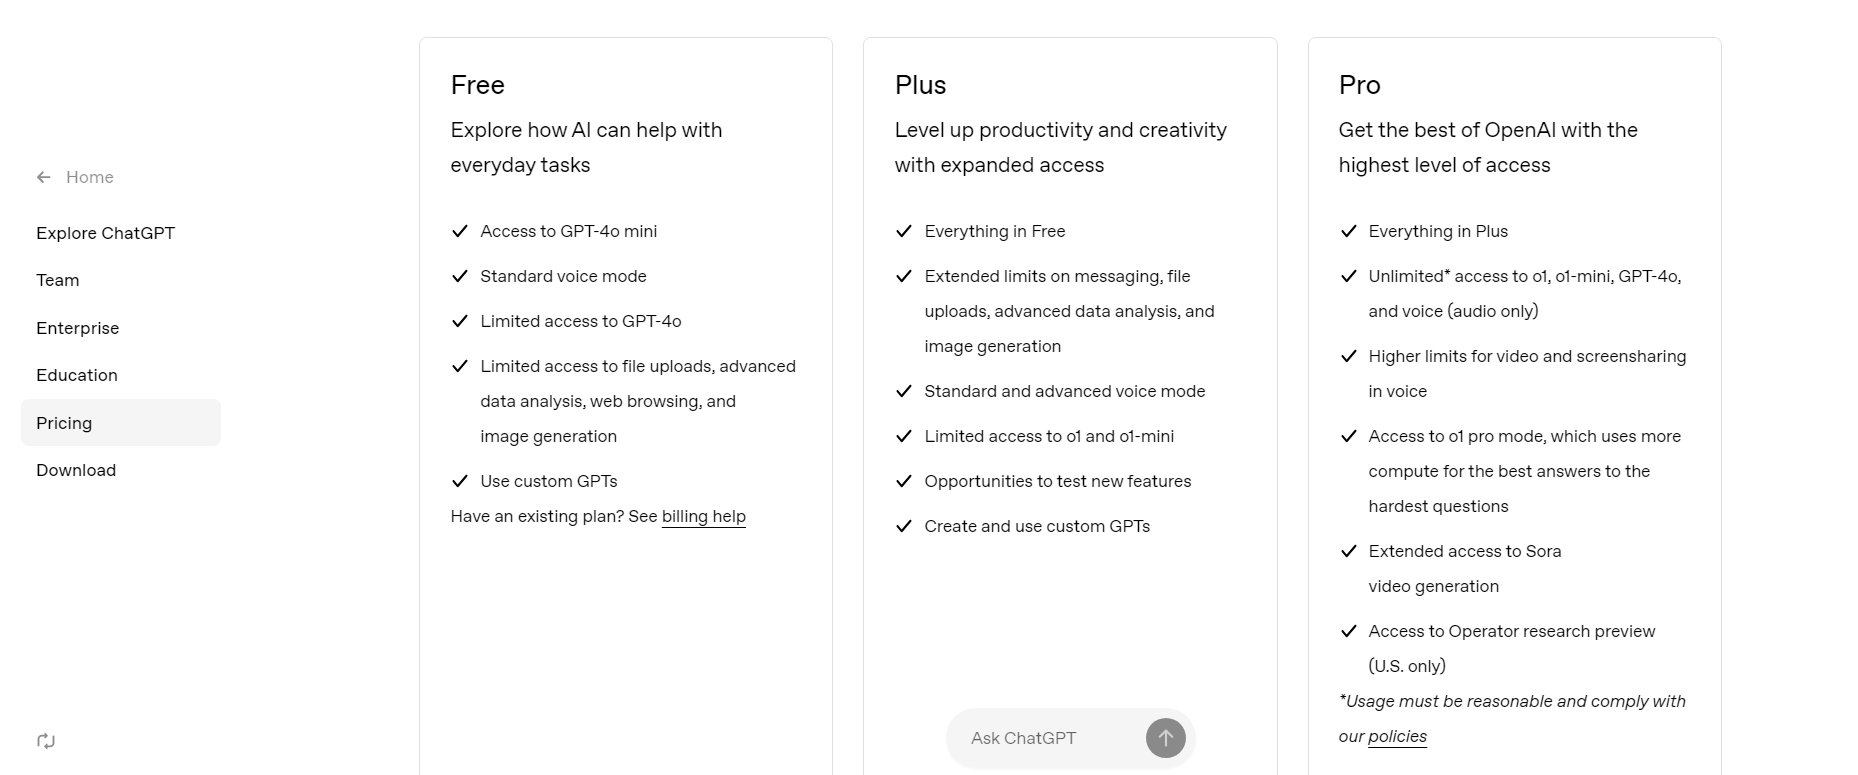
Task: Go to the Team page
Action: (x=58, y=280)
